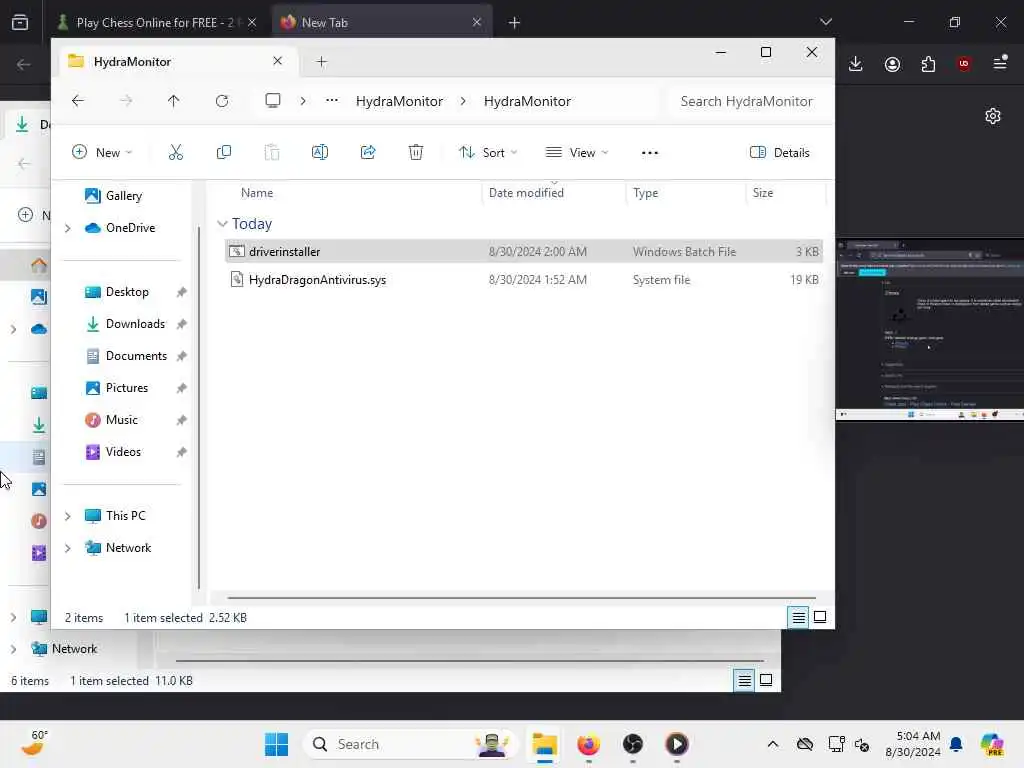Expand chevron between HydraMonitor breadcrumbs
This screenshot has height=768, width=1024.
pos(463,101)
